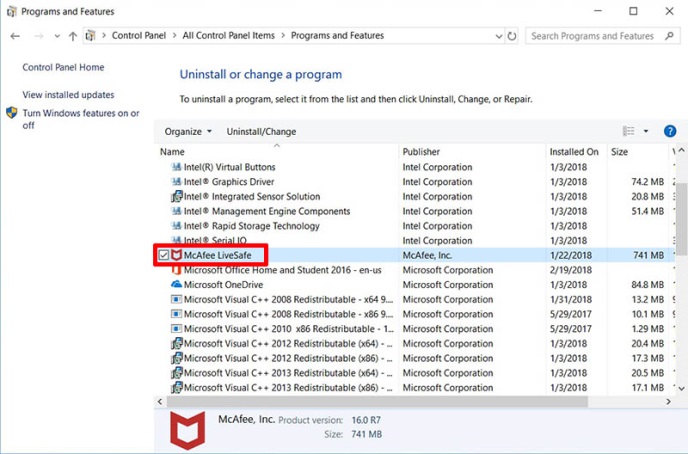Click the Visual C++ 2008 x64 Redistributable icon
The image size is (688, 454).
point(176,299)
